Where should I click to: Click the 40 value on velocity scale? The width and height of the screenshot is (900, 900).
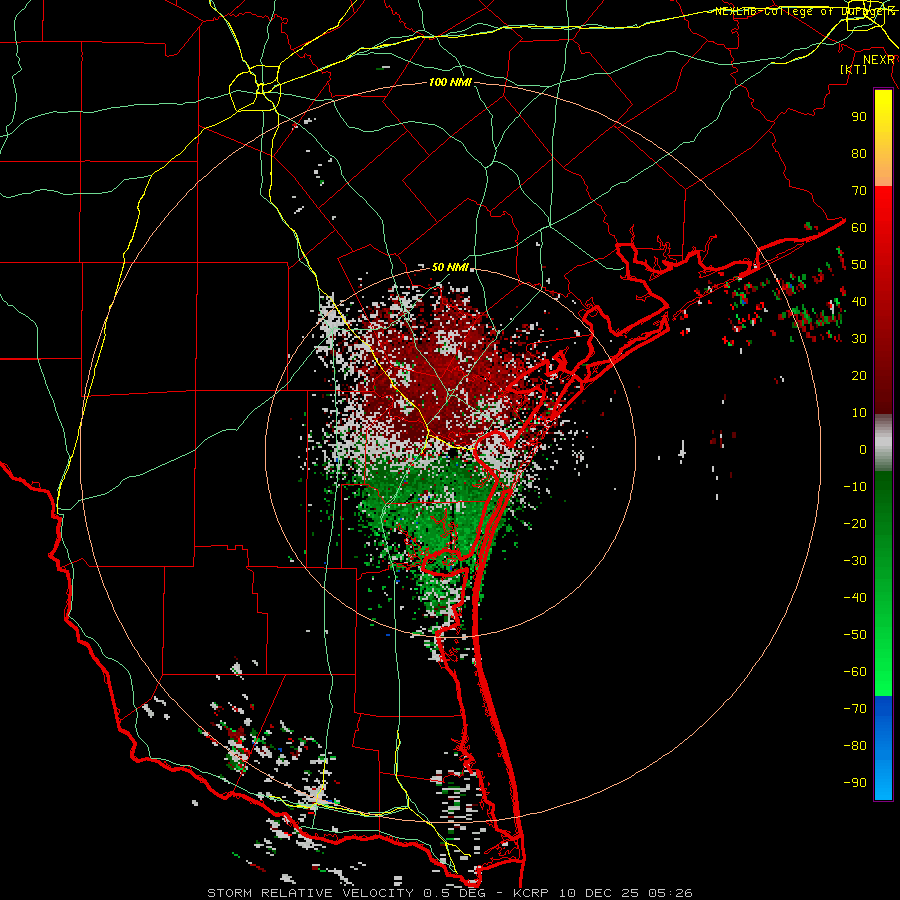[x=859, y=302]
